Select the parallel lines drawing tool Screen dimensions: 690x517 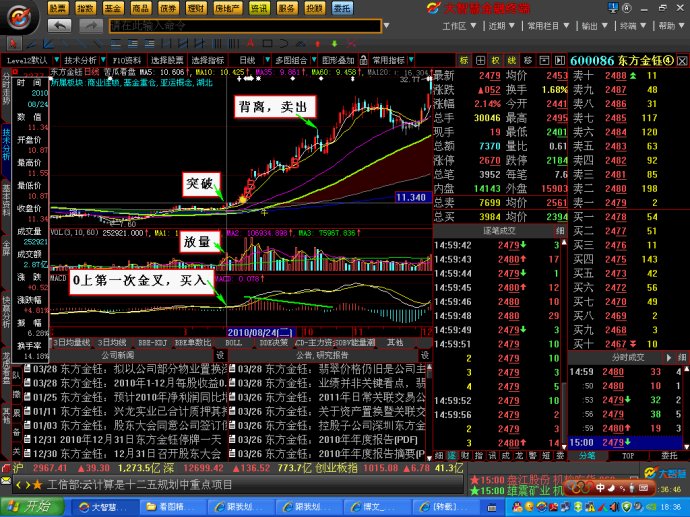tap(116, 44)
